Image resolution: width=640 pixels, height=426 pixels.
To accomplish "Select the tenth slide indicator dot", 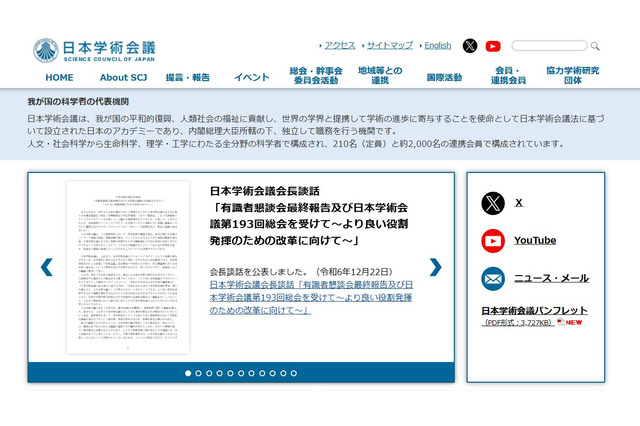I will point(283,373).
